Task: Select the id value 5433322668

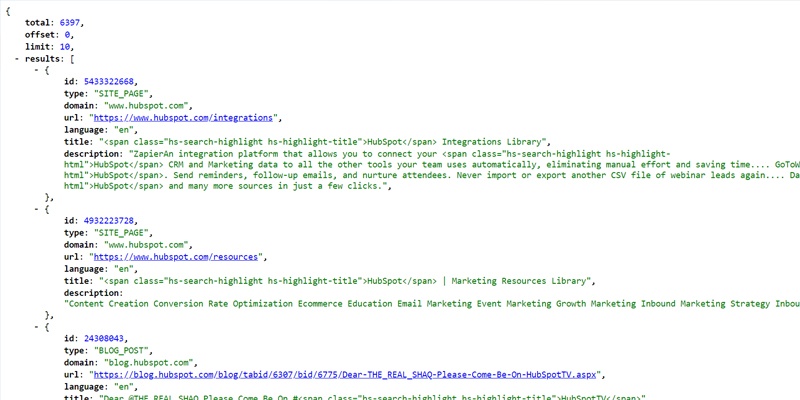Action: 110,82
